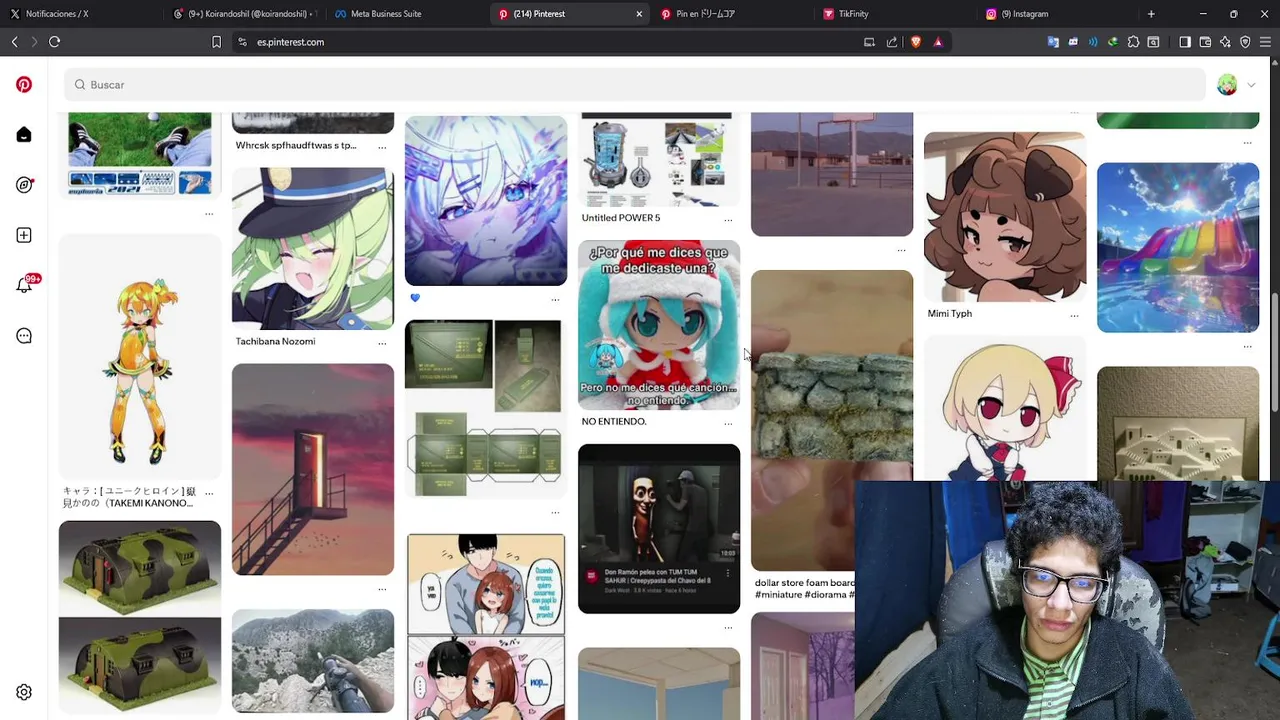The height and width of the screenshot is (720, 1280).
Task: Open more options for NO ENTIENDO pin
Action: [x=728, y=423]
